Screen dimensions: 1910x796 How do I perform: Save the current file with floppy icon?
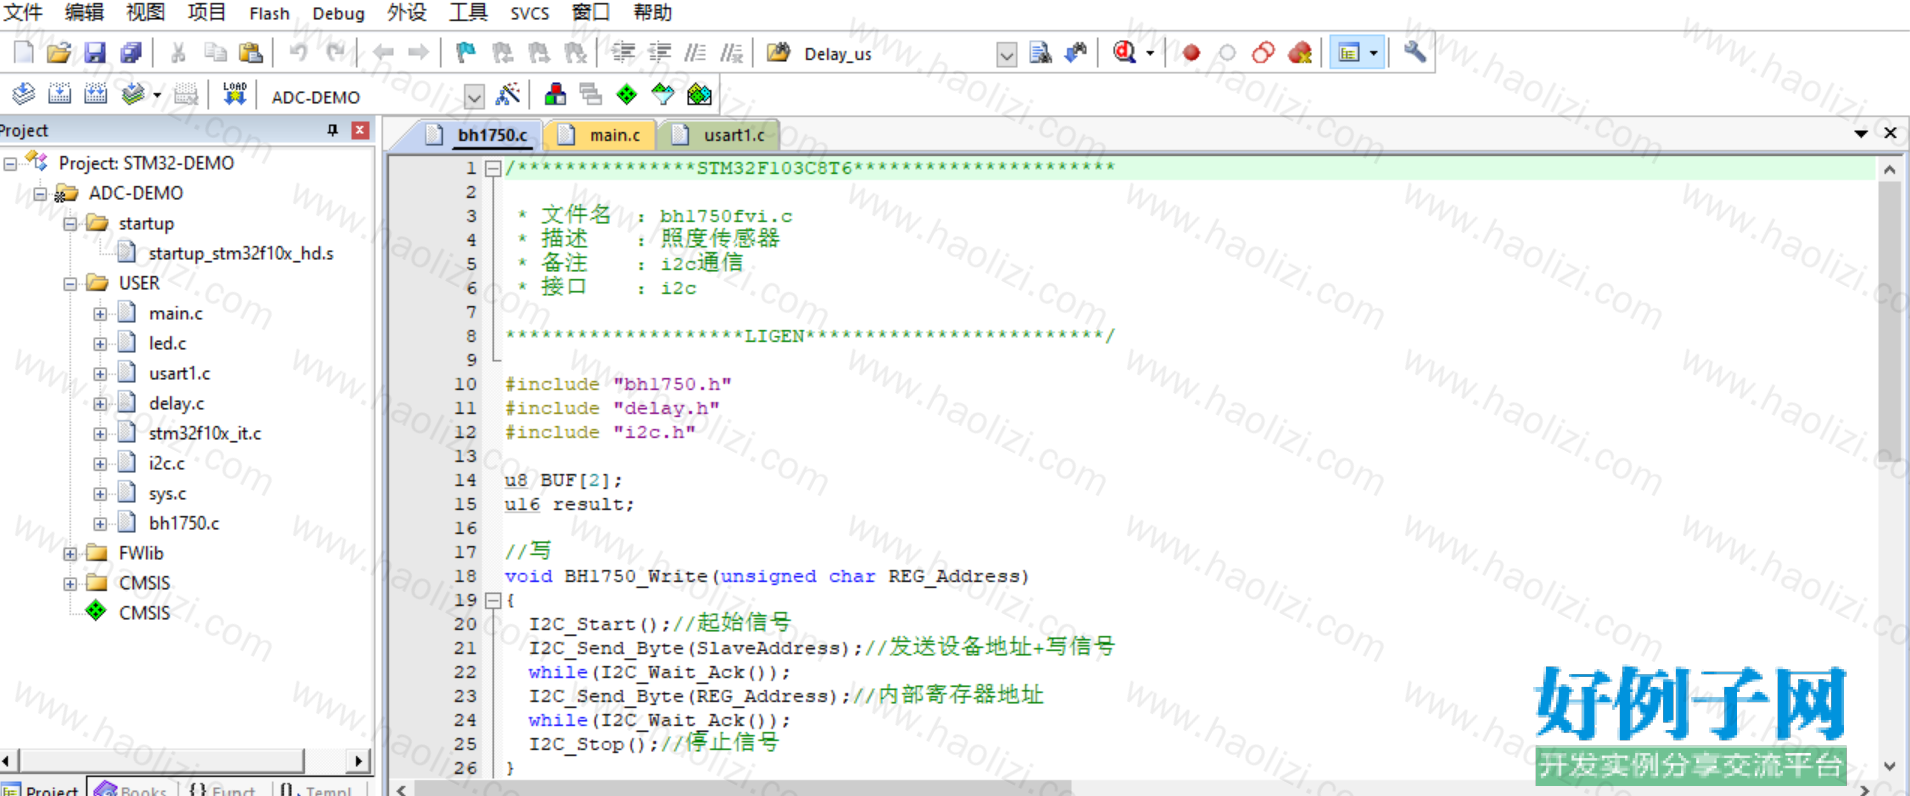tap(95, 53)
